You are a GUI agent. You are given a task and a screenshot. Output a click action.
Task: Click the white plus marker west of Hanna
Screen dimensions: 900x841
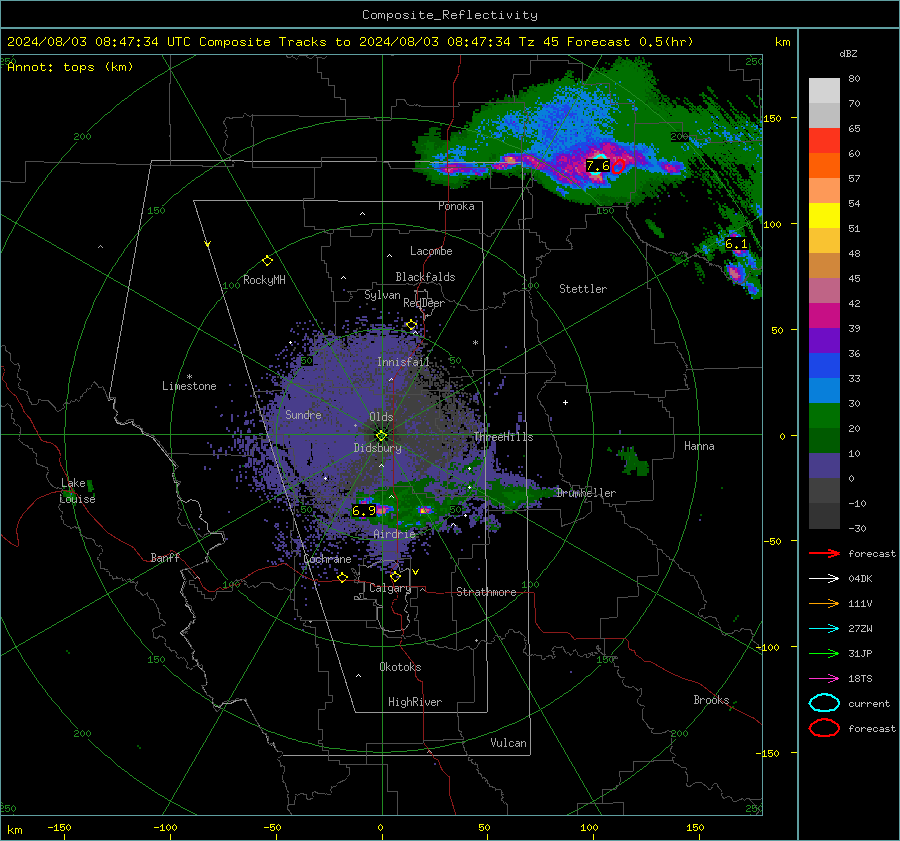(565, 402)
